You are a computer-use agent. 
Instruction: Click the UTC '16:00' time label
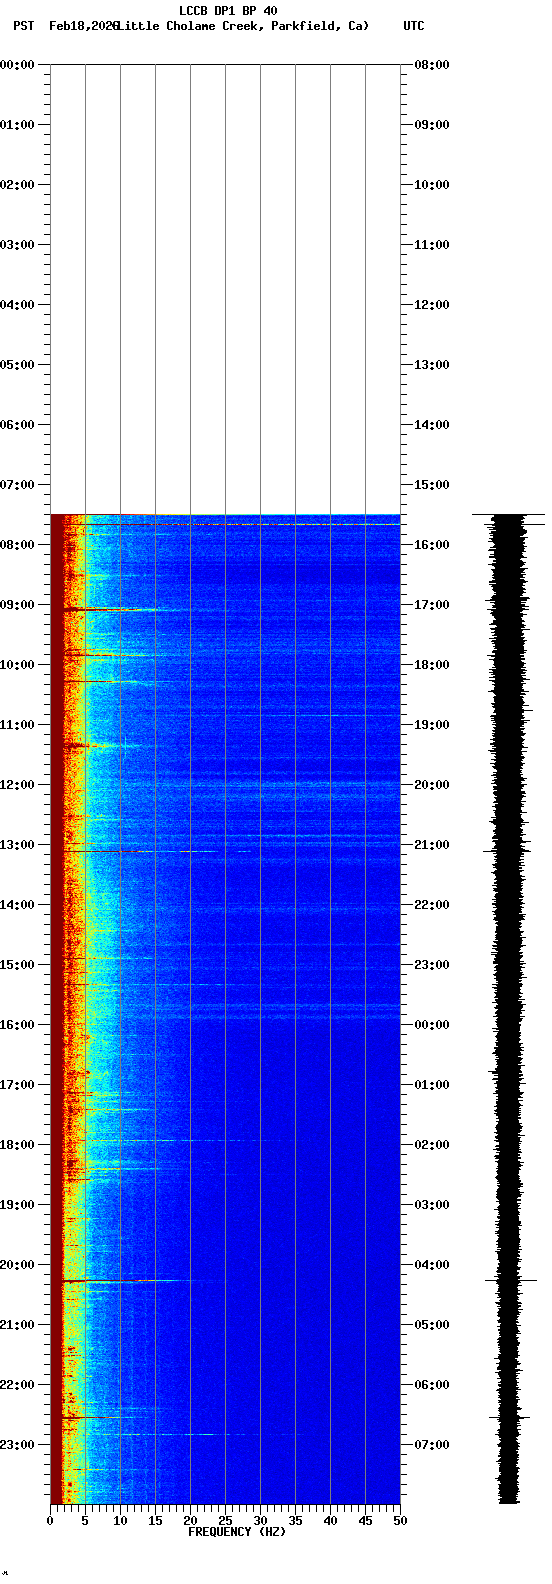(432, 545)
